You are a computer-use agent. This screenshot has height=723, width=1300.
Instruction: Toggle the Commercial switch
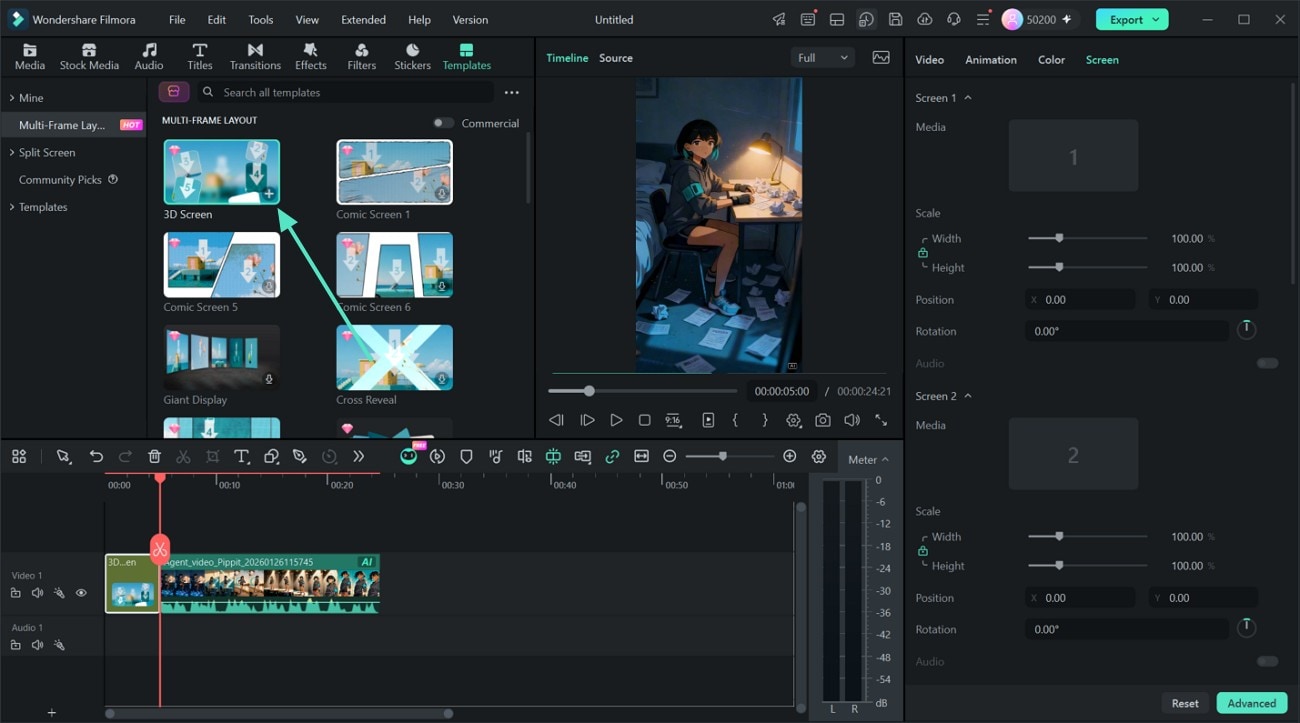click(442, 123)
